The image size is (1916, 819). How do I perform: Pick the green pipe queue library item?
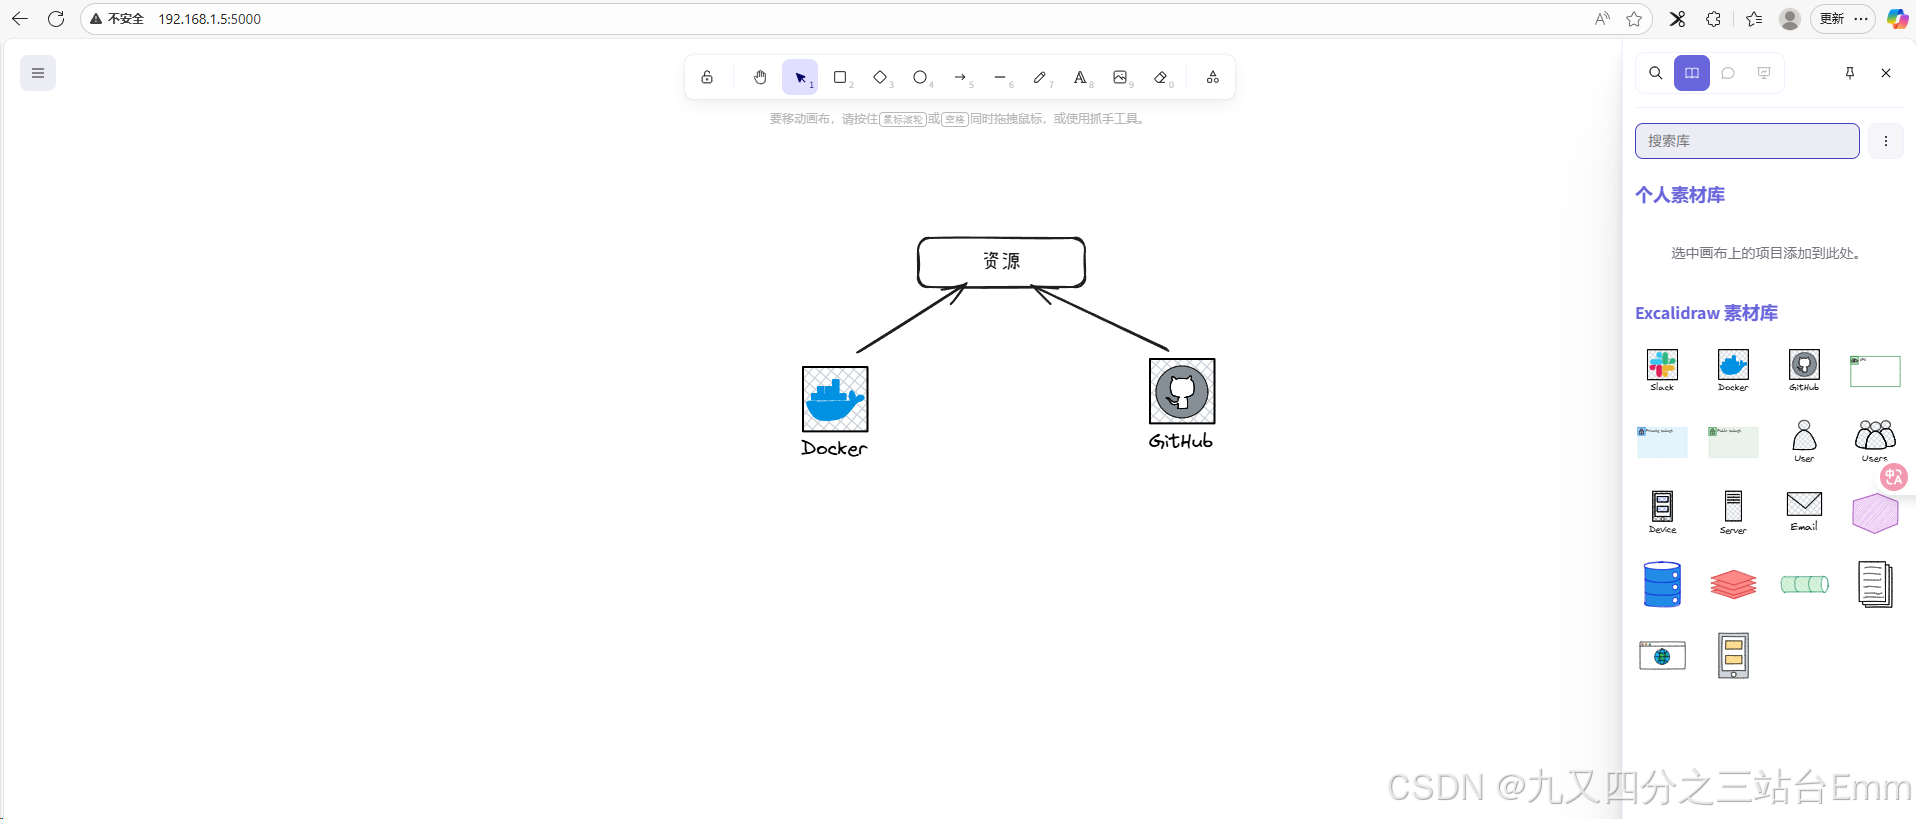(1804, 584)
